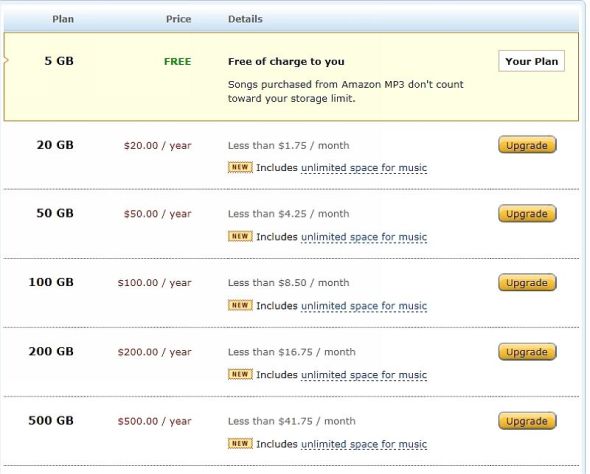Click the Plan column header
The height and width of the screenshot is (474, 590).
(x=63, y=19)
